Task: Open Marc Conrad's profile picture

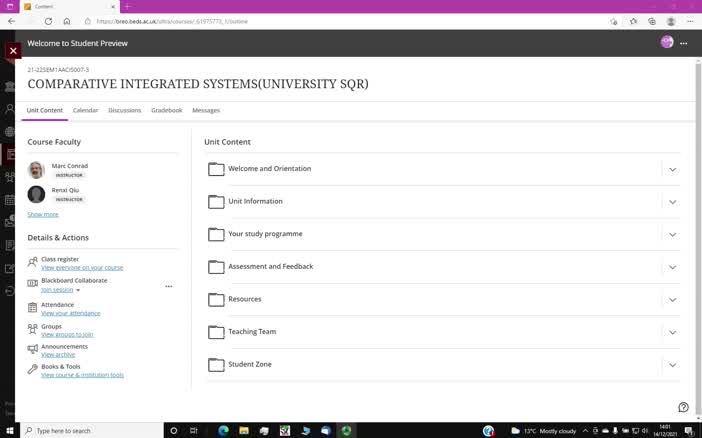Action: (x=36, y=170)
